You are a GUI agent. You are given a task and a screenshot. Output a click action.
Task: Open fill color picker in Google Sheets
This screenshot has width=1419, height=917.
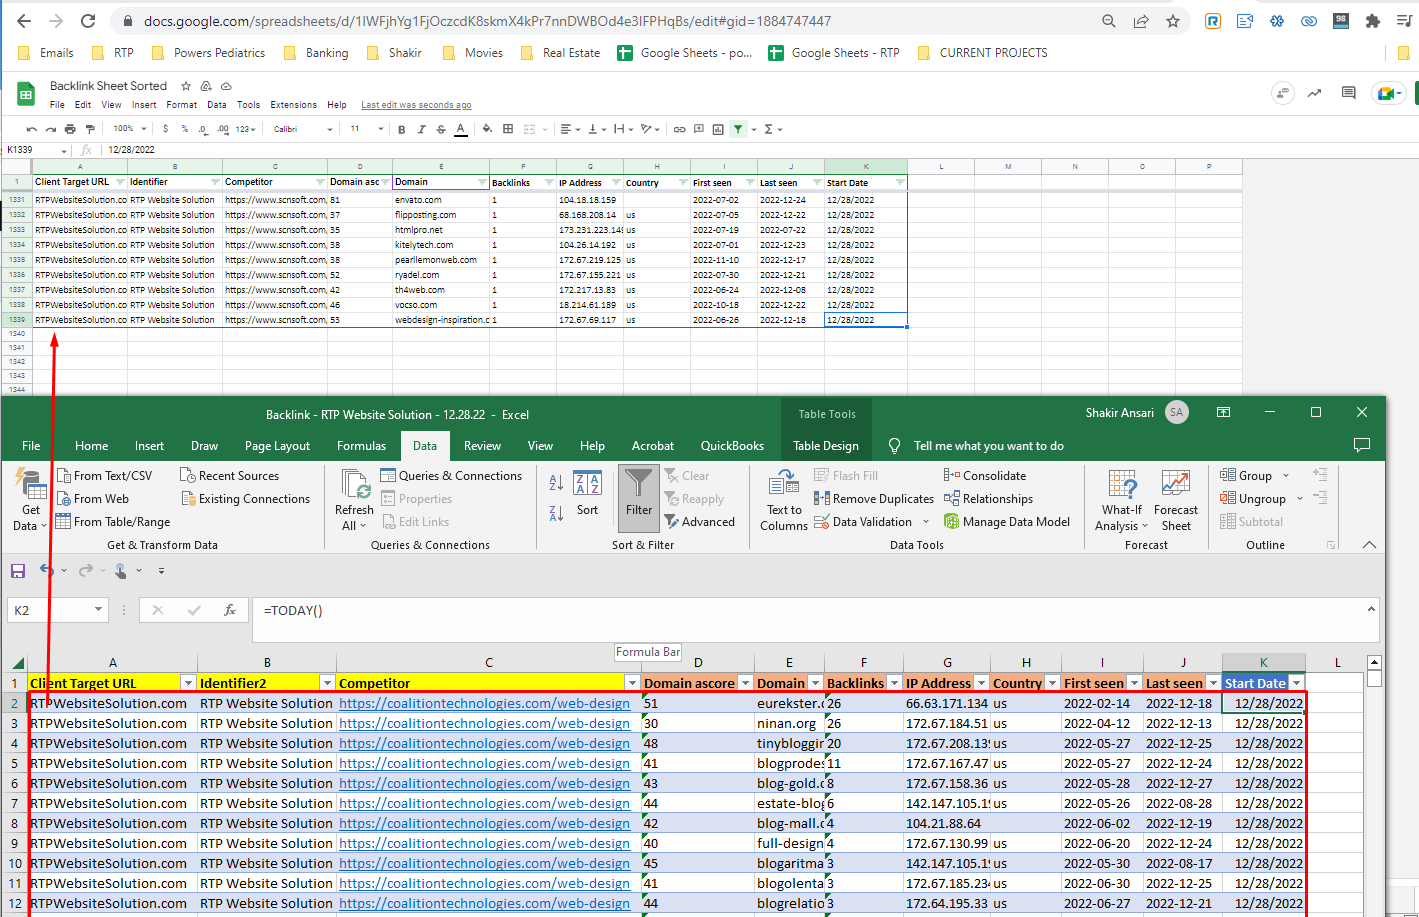[x=487, y=129]
